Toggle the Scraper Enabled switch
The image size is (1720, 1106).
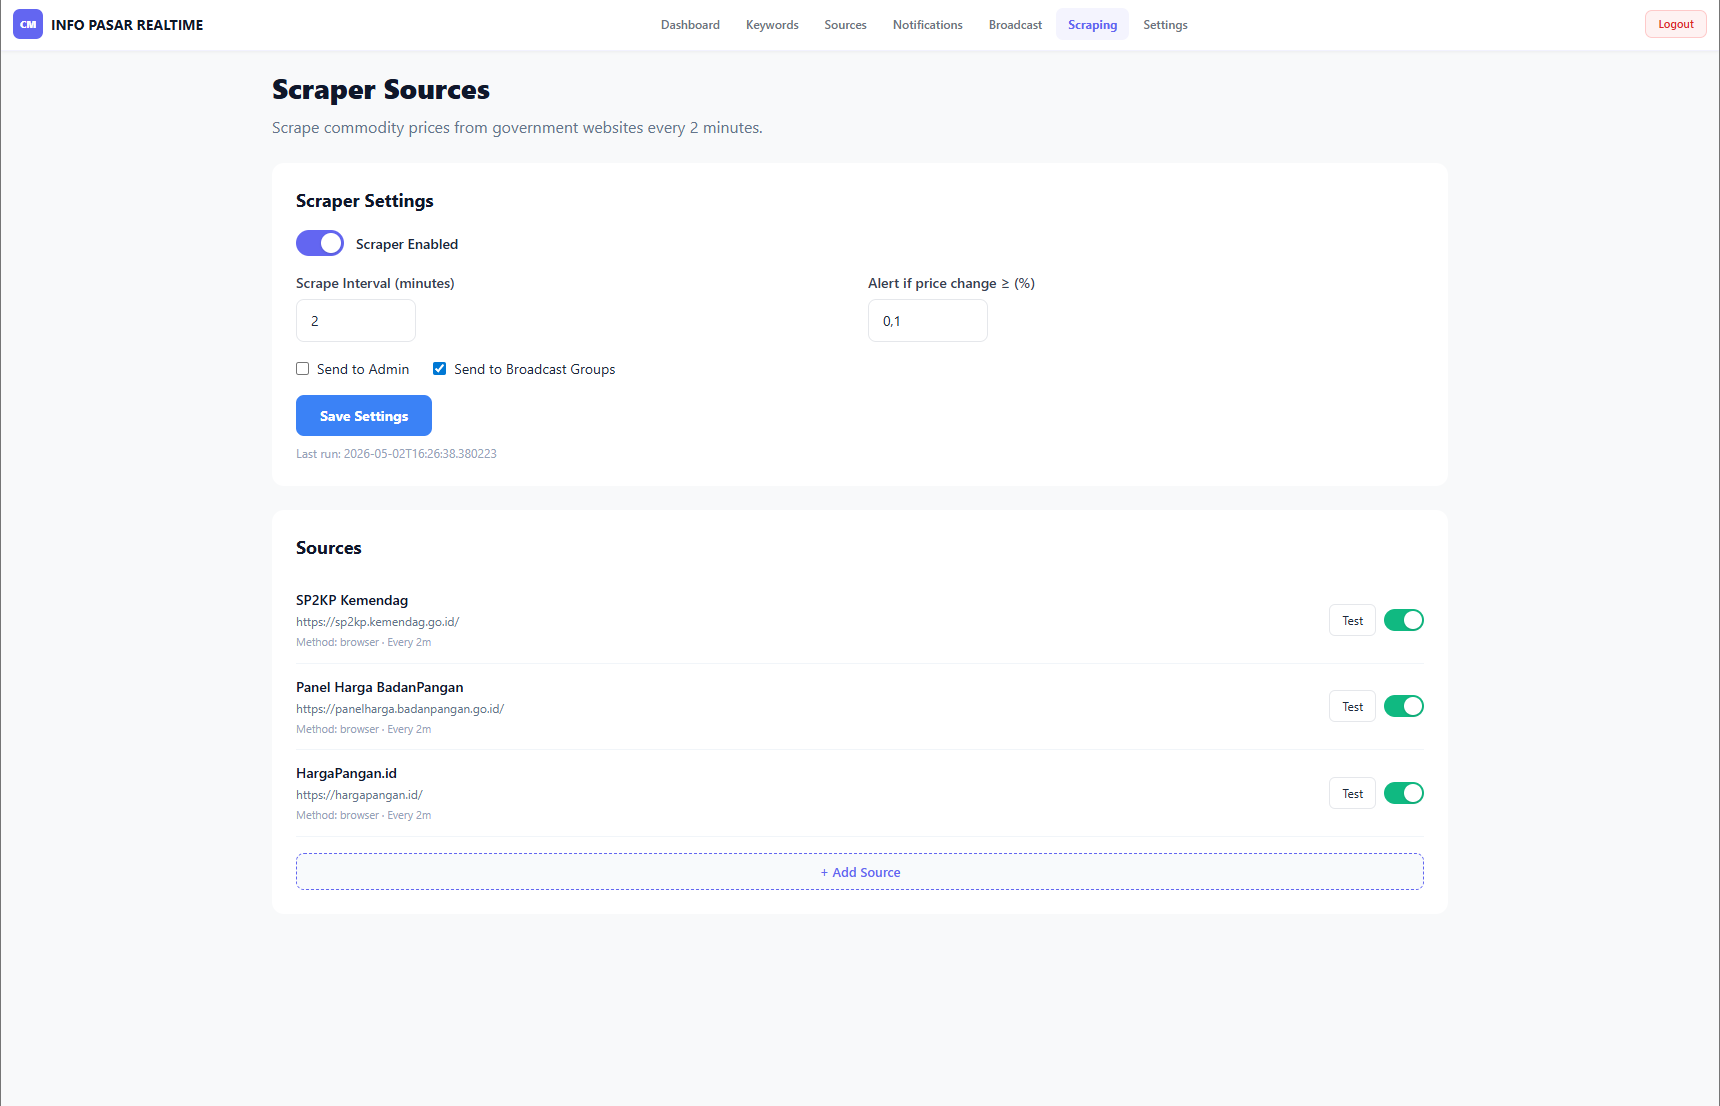click(320, 243)
